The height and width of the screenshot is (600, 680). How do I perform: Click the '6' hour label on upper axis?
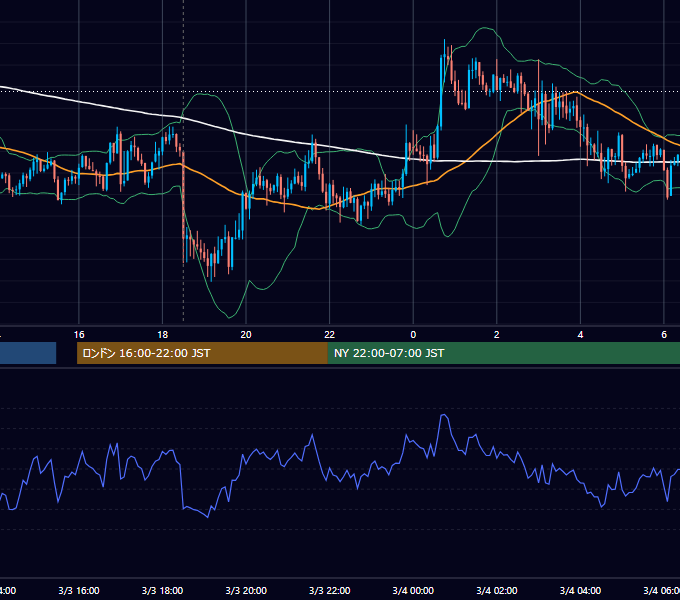click(x=664, y=335)
